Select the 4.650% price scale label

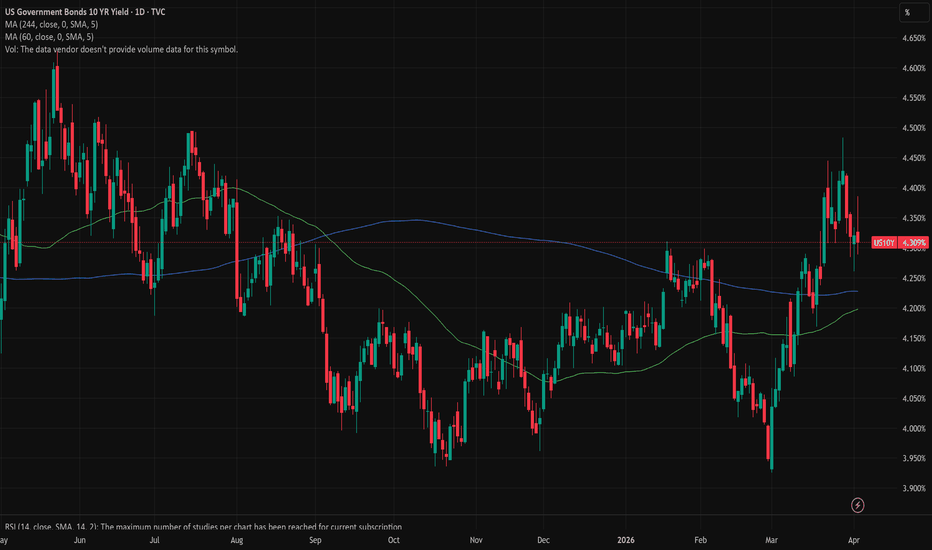pos(912,38)
